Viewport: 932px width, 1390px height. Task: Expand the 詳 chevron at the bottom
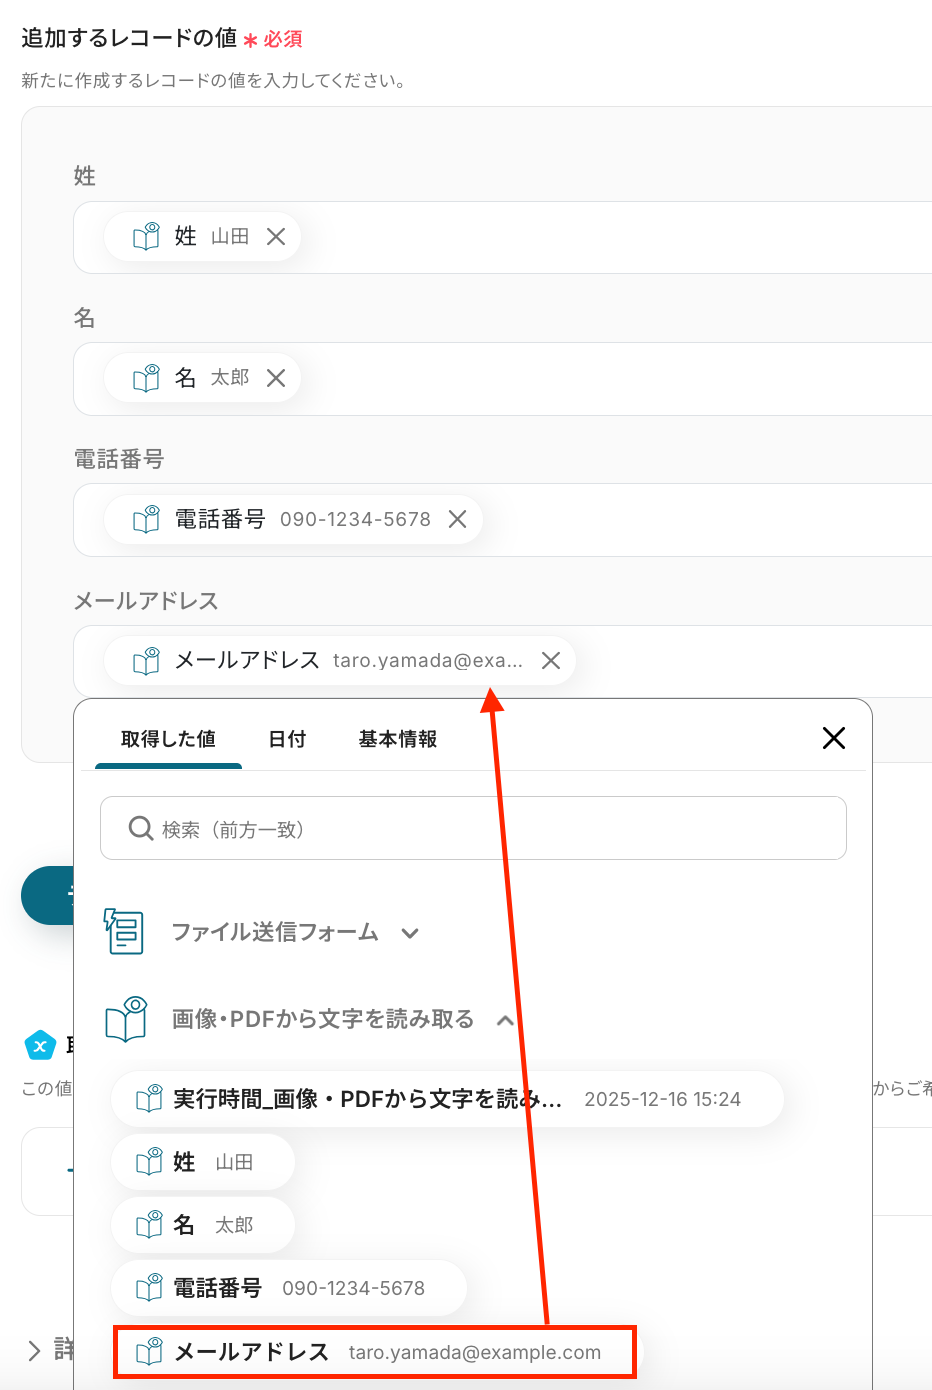pyautogui.click(x=34, y=1350)
